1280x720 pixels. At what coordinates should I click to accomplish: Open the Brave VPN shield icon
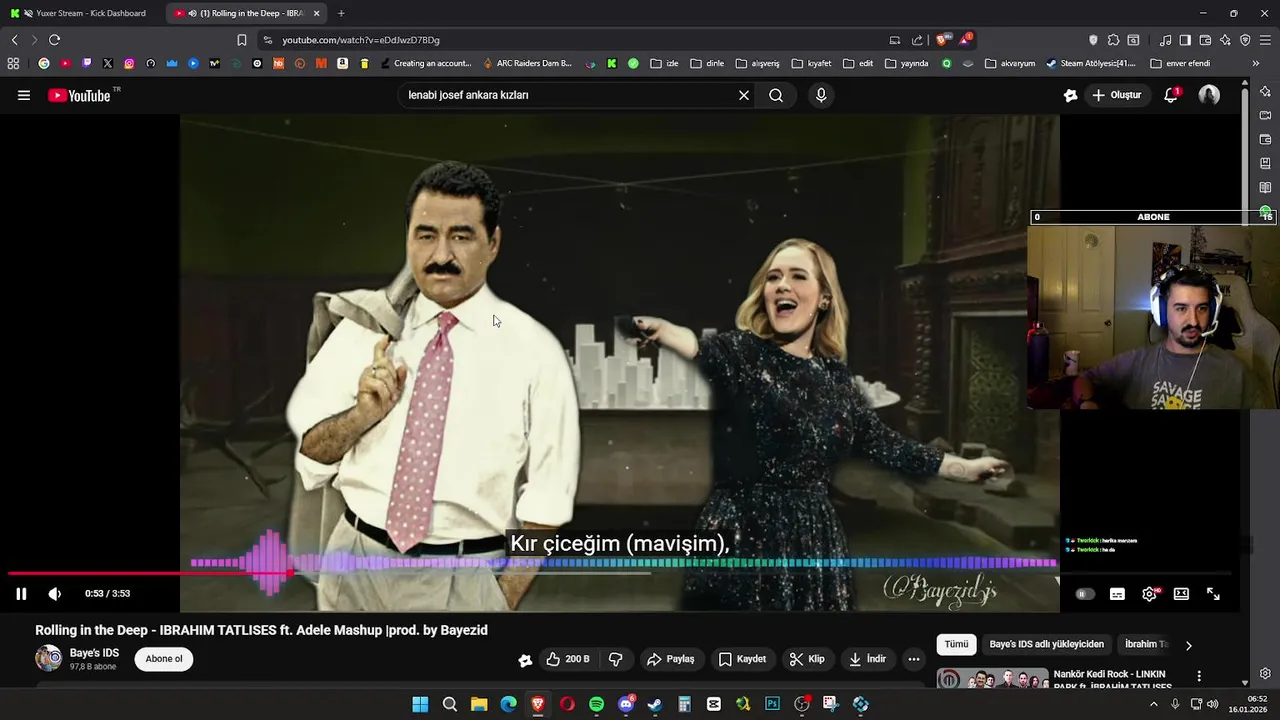[x=1245, y=40]
